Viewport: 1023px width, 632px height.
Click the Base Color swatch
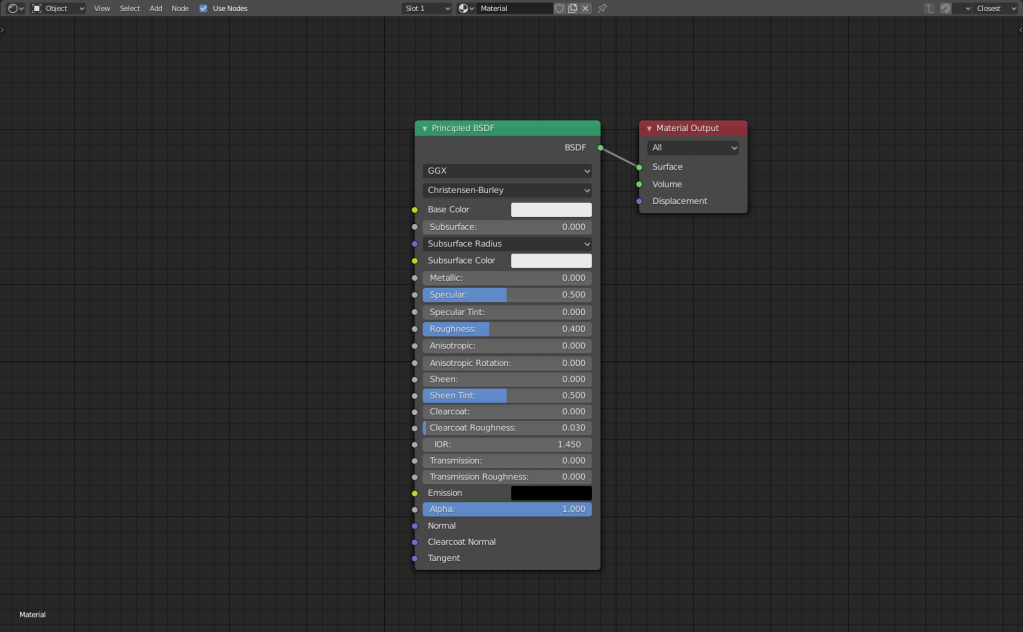pyautogui.click(x=551, y=210)
